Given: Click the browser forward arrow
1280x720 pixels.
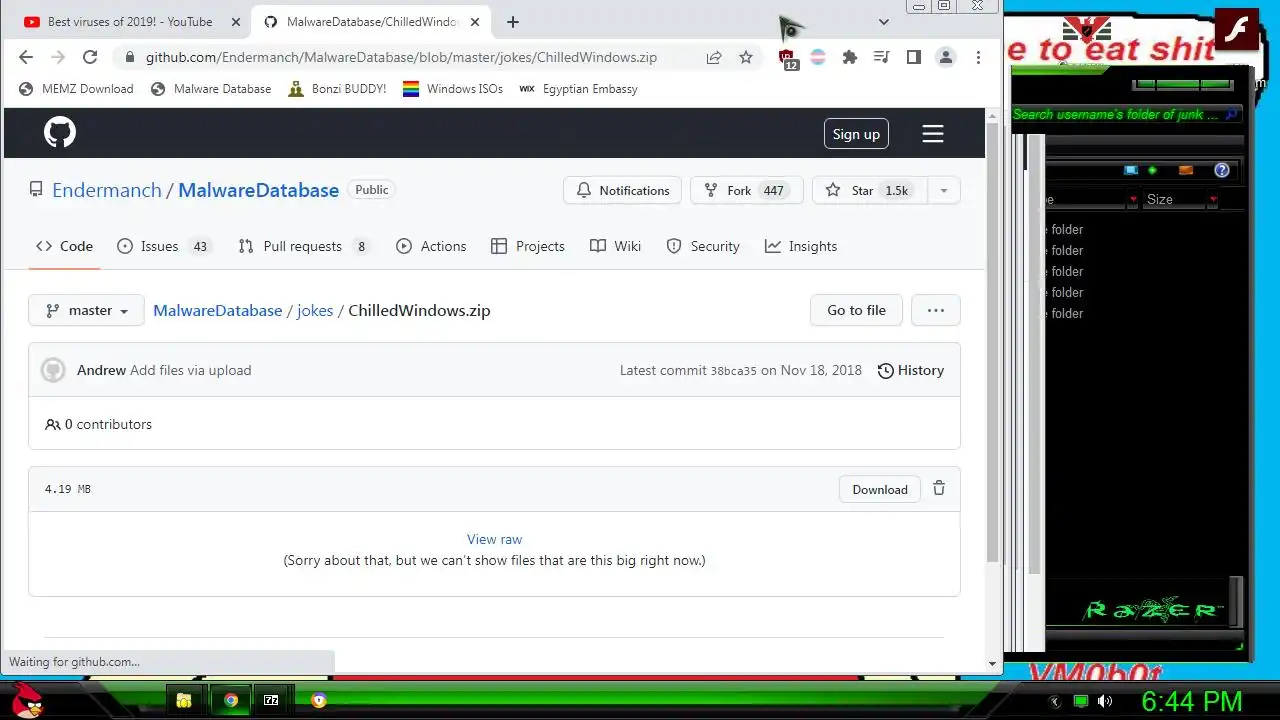Looking at the screenshot, I should tap(58, 58).
